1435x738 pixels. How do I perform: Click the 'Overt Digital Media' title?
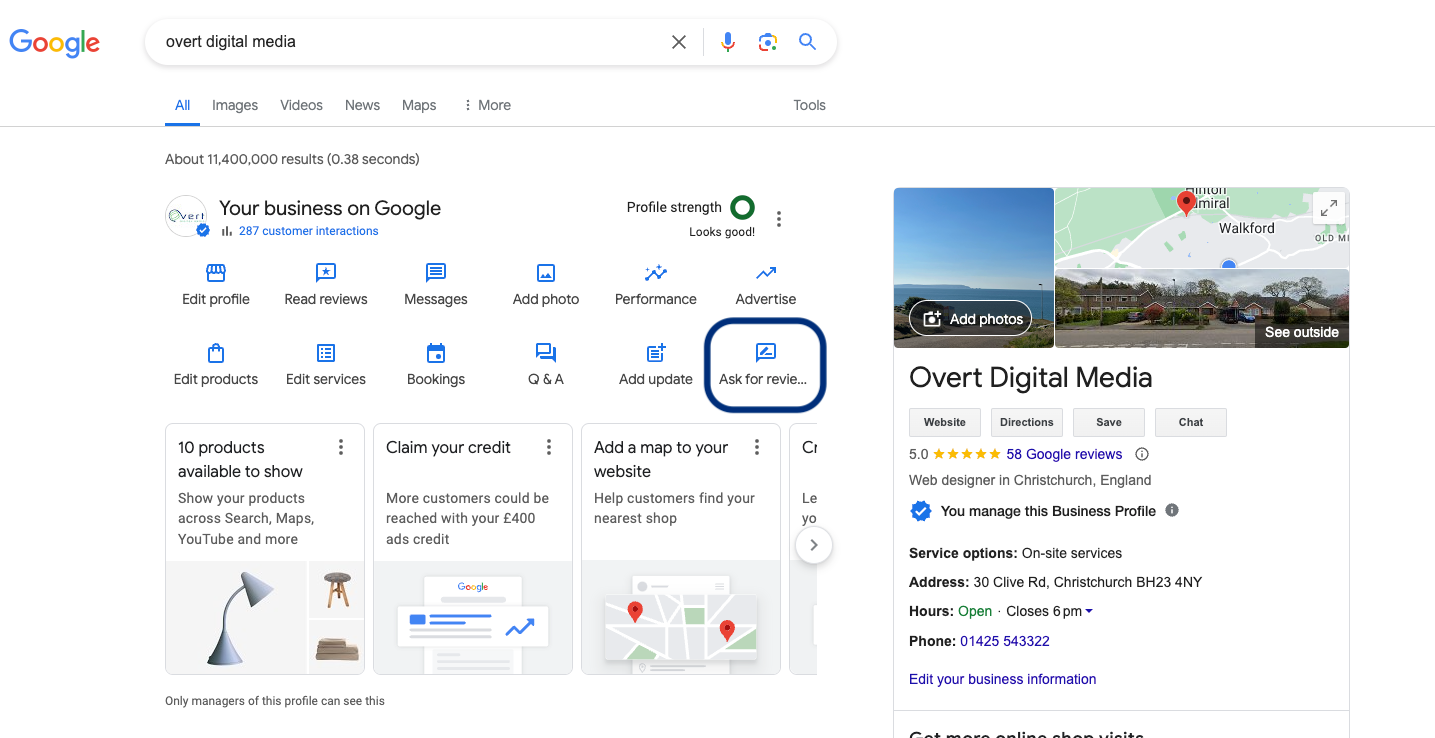[x=1031, y=378]
